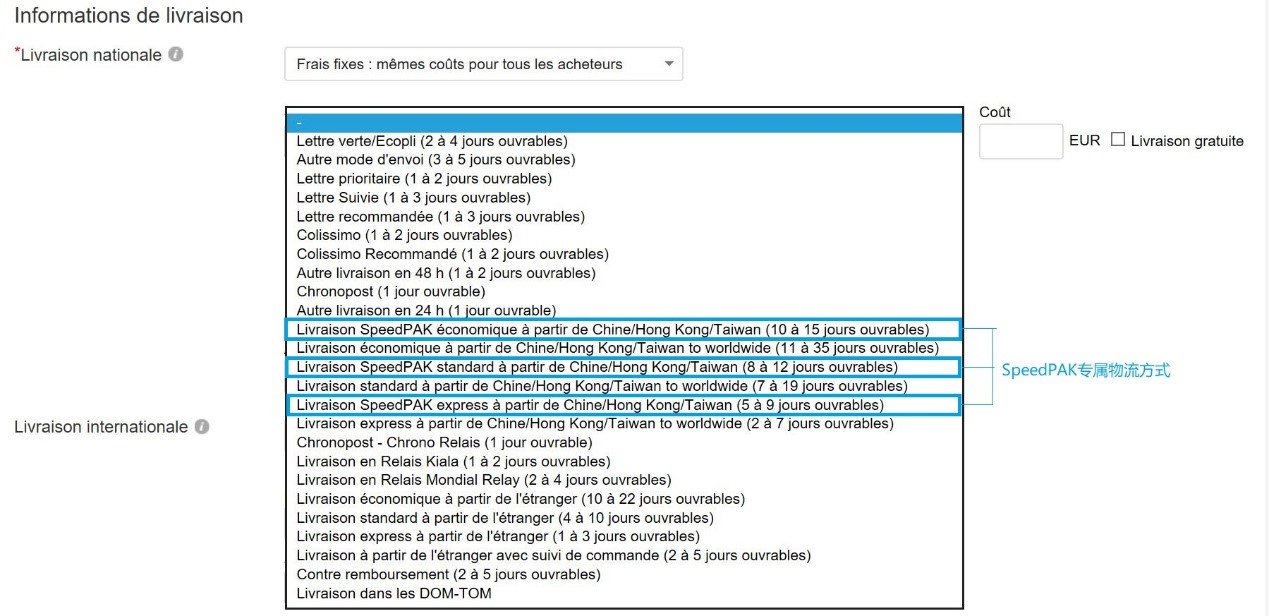Click info icon next to Livraison internationale
The height and width of the screenshot is (616, 1269).
tap(202, 427)
